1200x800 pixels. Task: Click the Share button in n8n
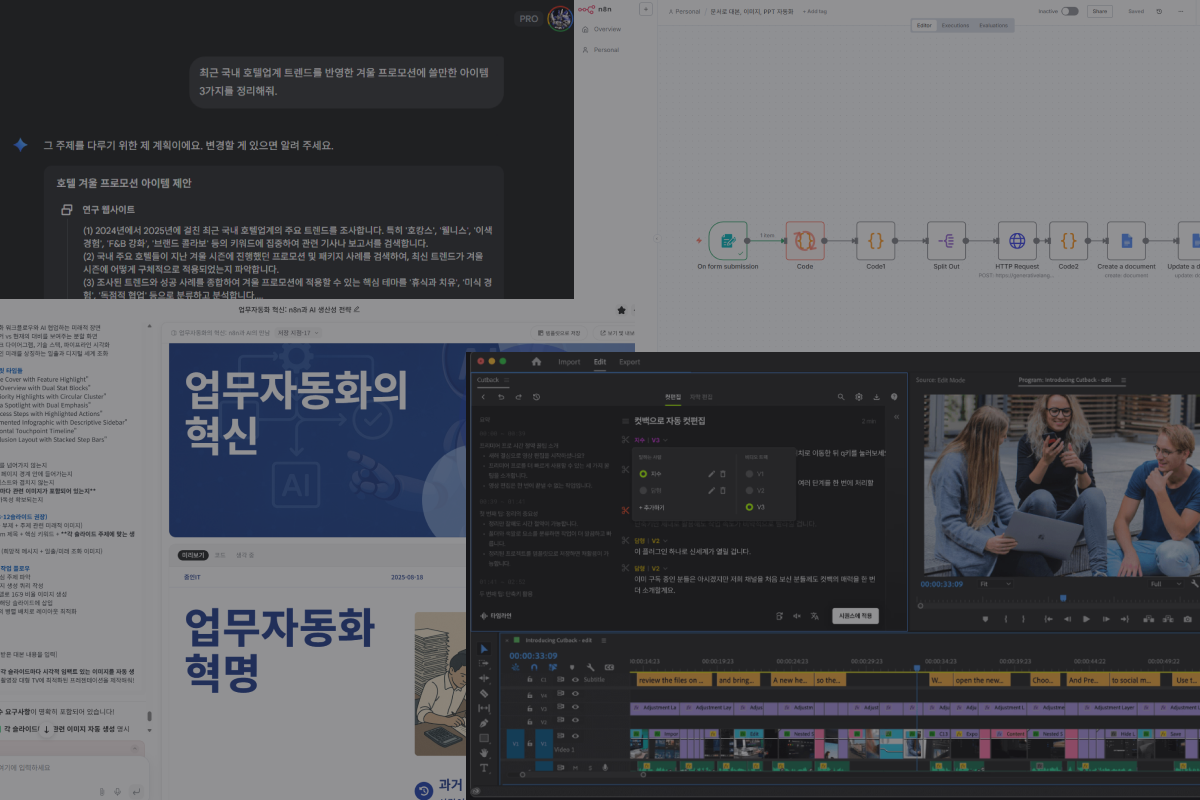[1099, 11]
